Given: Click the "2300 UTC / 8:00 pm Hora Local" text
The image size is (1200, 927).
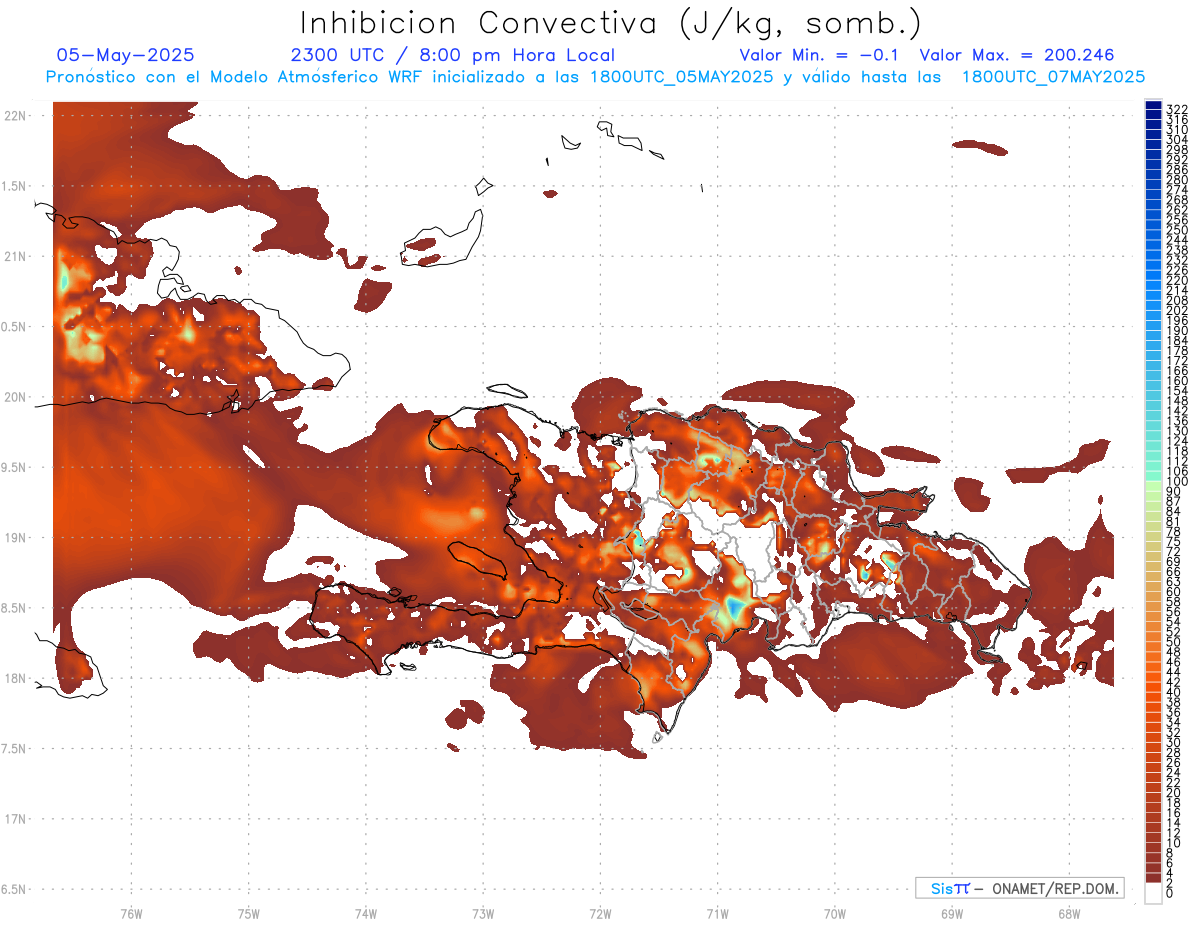Looking at the screenshot, I should 453,55.
